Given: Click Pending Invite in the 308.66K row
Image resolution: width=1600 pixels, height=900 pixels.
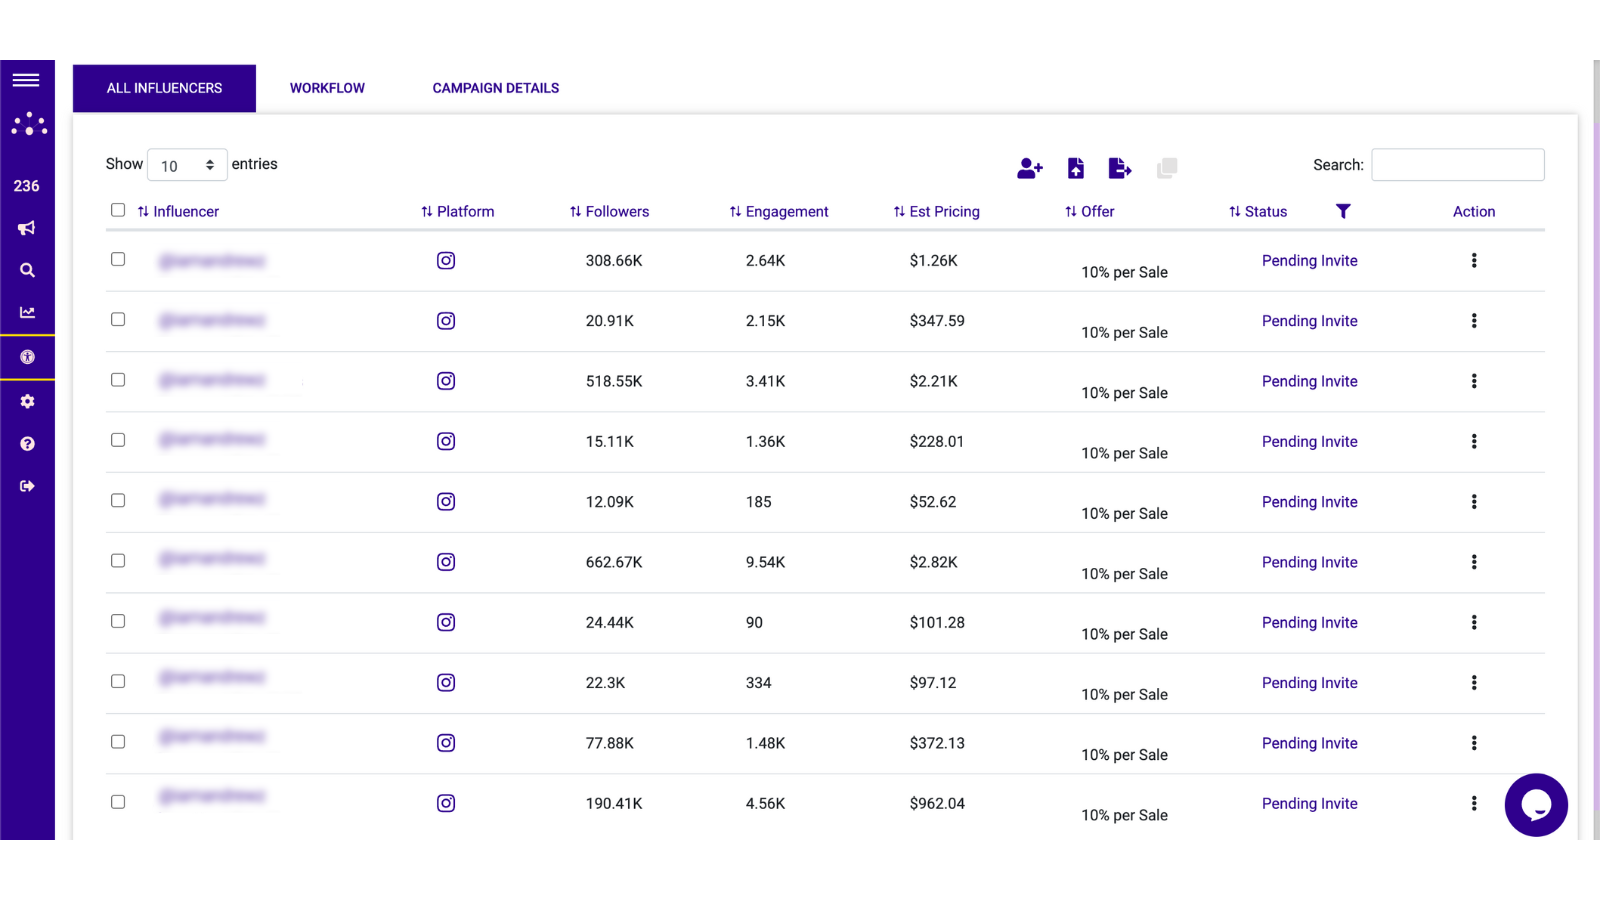Looking at the screenshot, I should click(x=1309, y=261).
